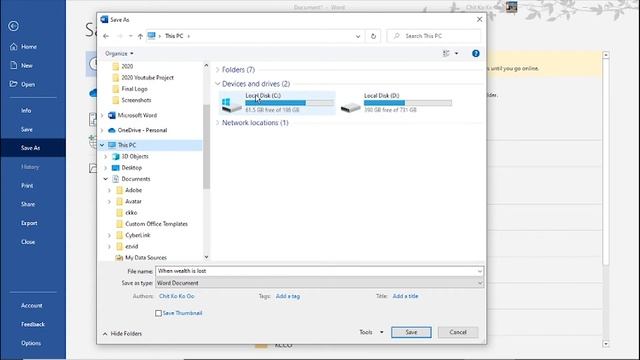Click the back arrow in Word backstage
This screenshot has height=360, width=640.
click(13, 26)
